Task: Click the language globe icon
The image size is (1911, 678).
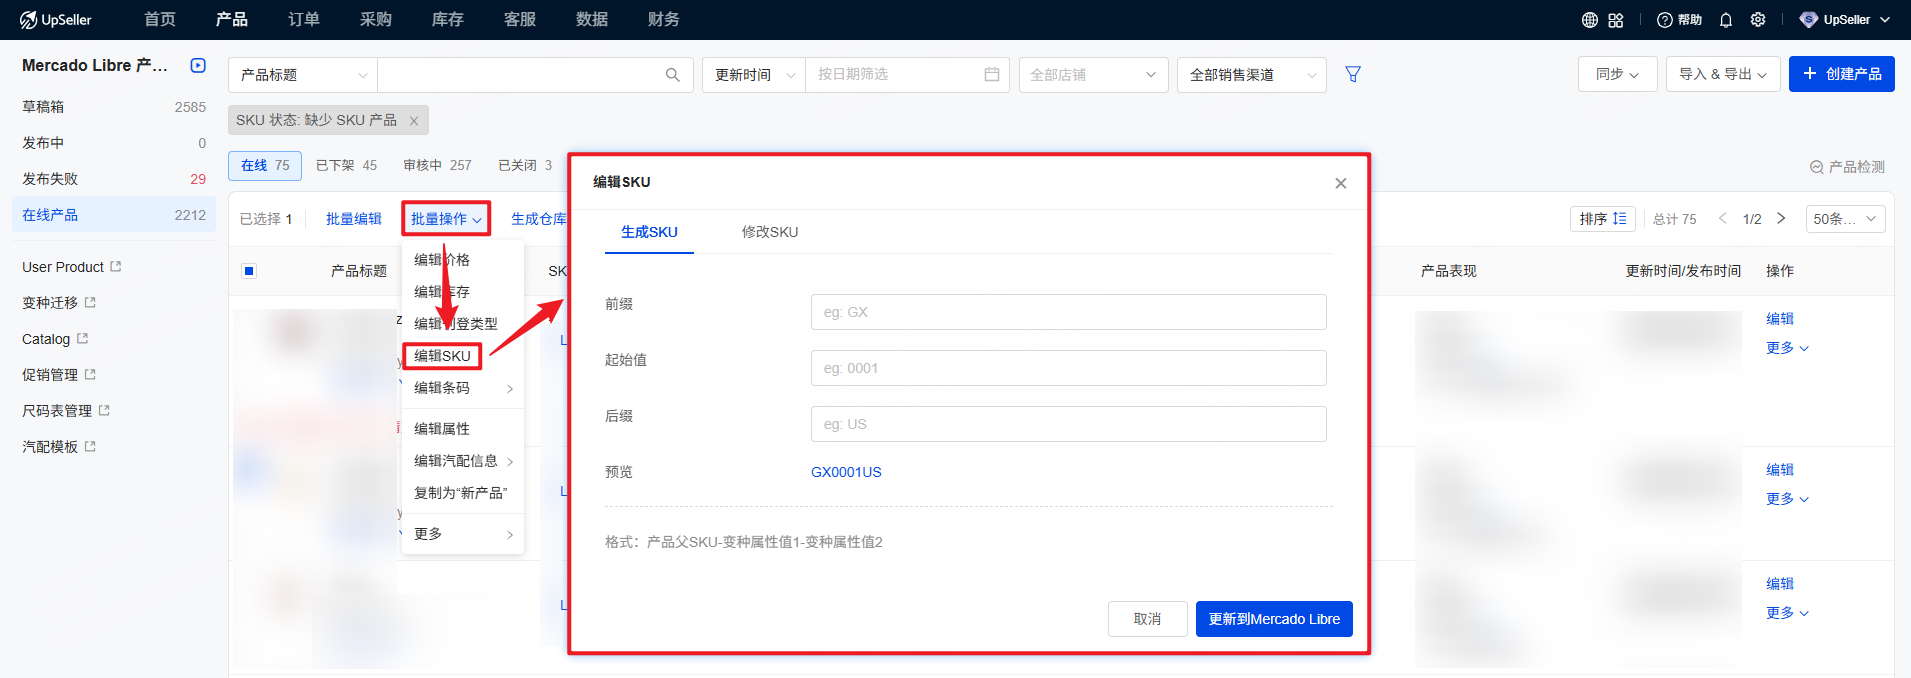Action: [x=1589, y=20]
